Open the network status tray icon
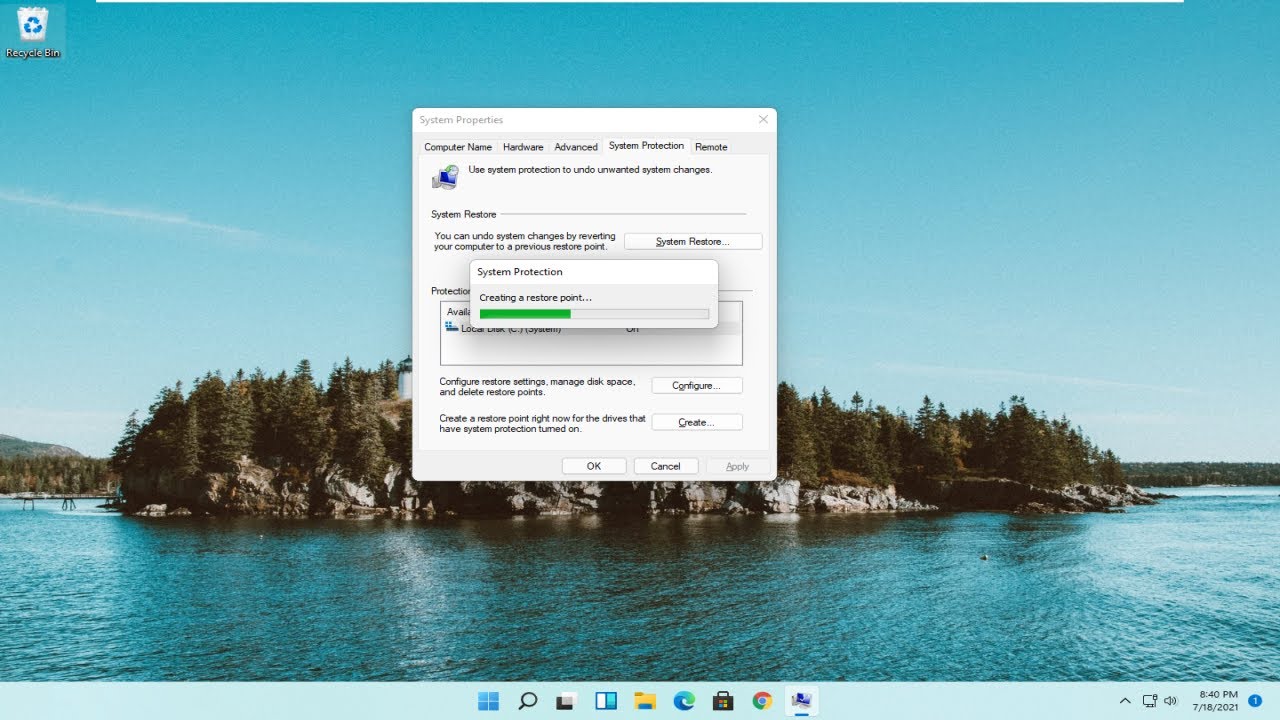1280x720 pixels. [x=1150, y=701]
